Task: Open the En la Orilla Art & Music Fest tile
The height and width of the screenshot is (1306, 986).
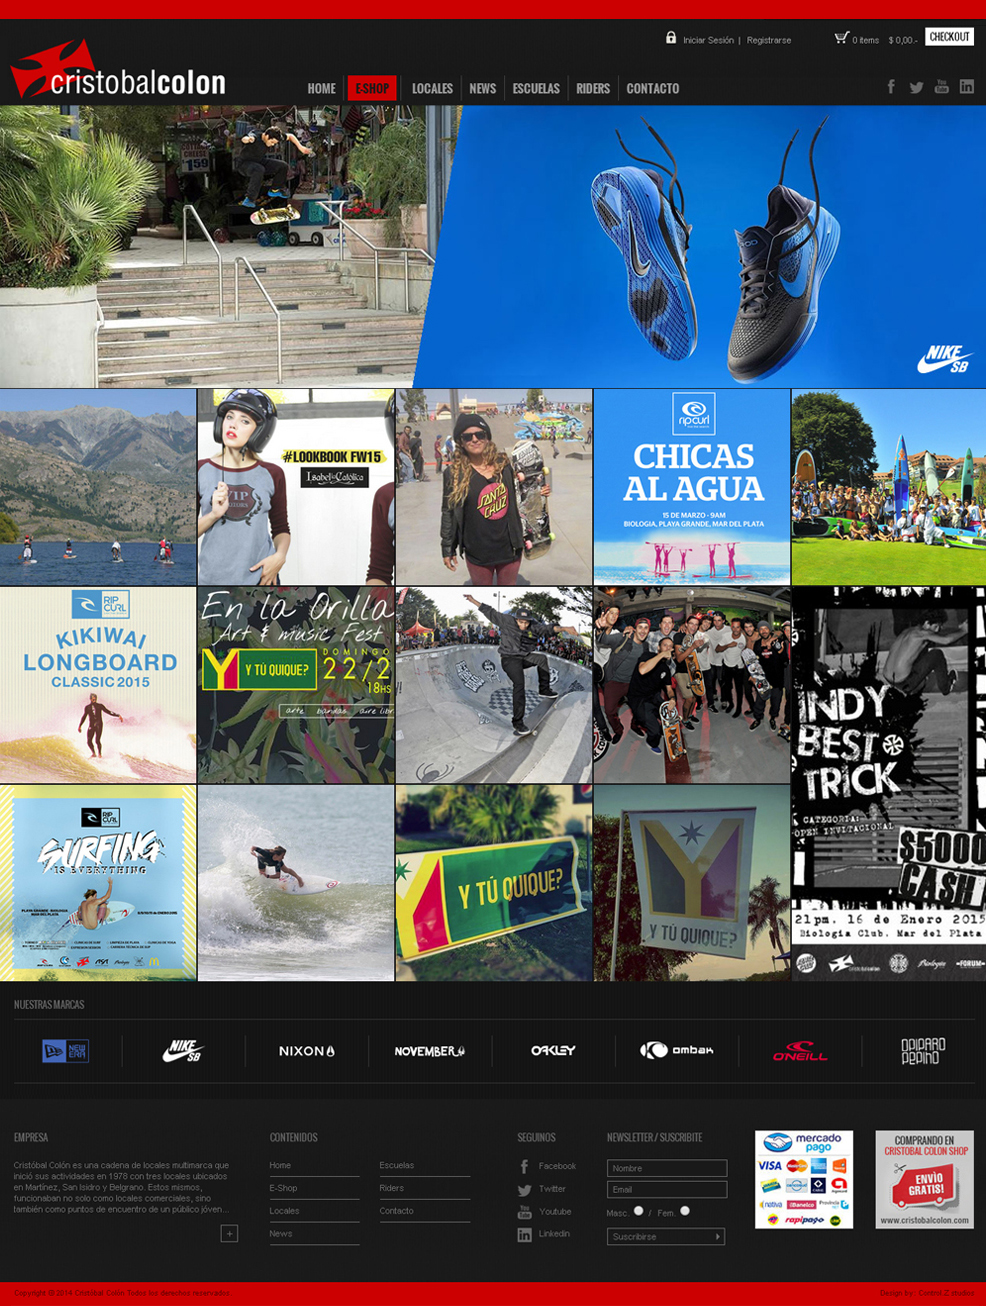Action: click(x=296, y=685)
